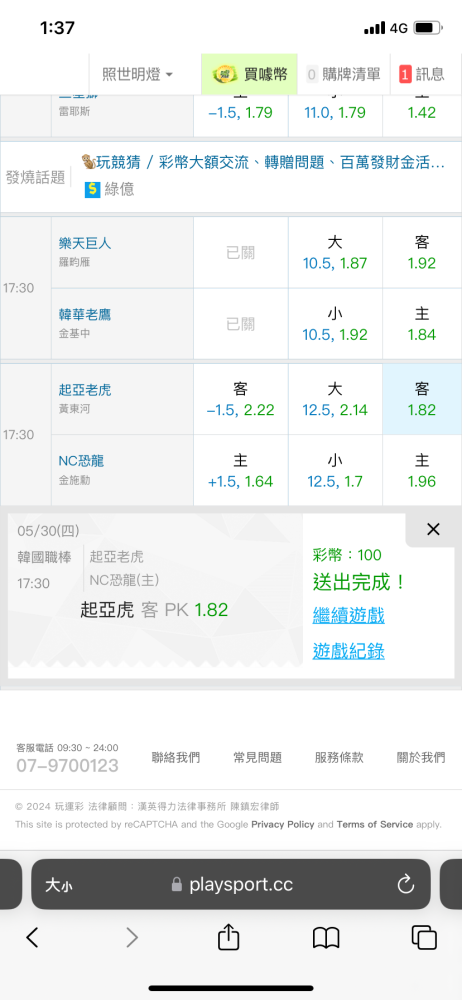462x1000 pixels.
Task: Reload page with the refresh icon
Action: point(405,884)
